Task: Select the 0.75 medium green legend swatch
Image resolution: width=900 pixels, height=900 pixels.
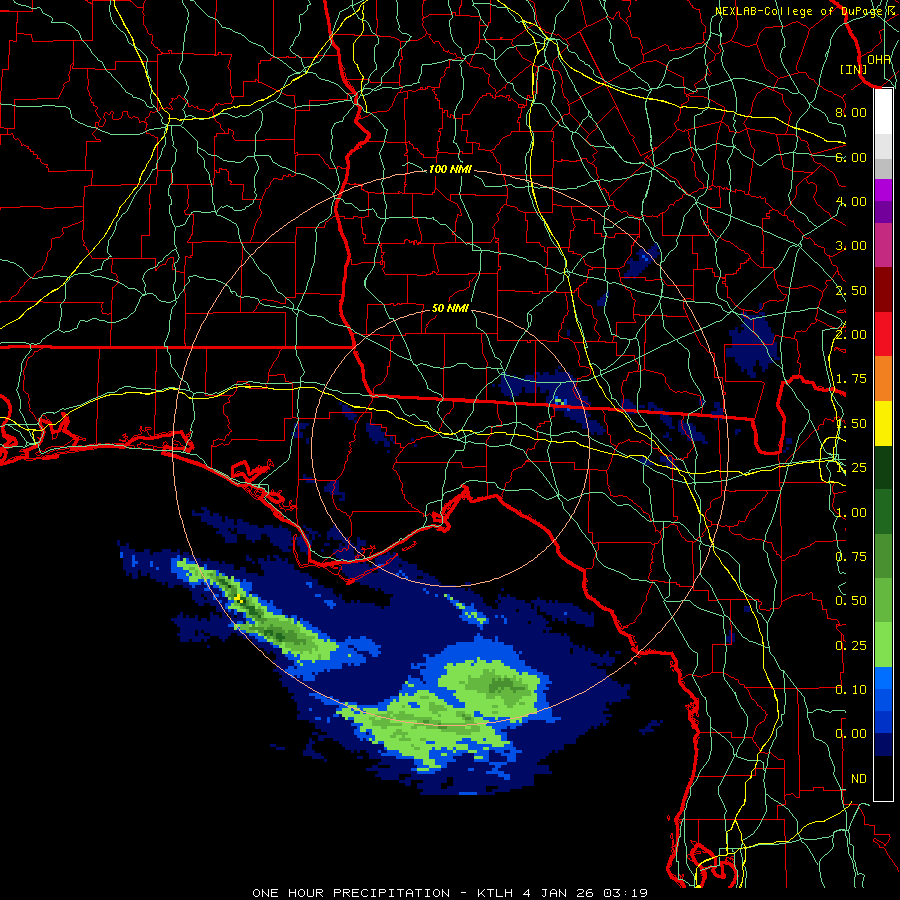Action: 883,556
